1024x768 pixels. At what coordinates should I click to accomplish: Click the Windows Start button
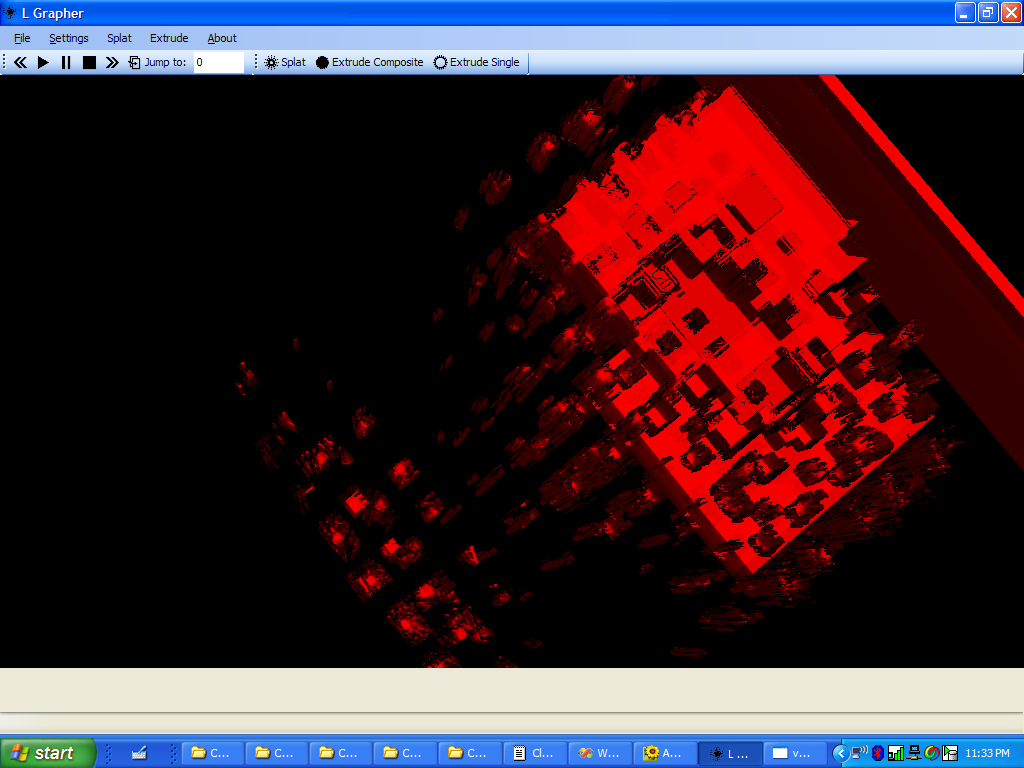point(48,753)
